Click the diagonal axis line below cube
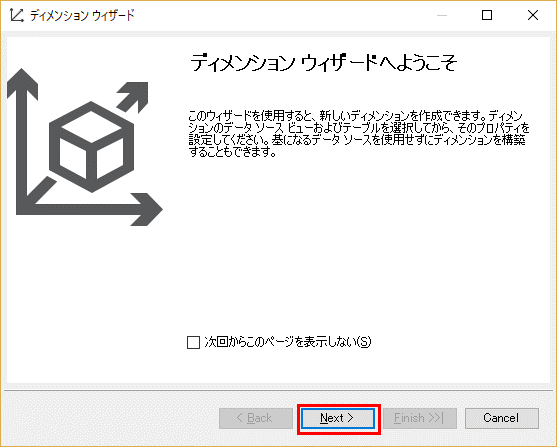 tap(41, 191)
